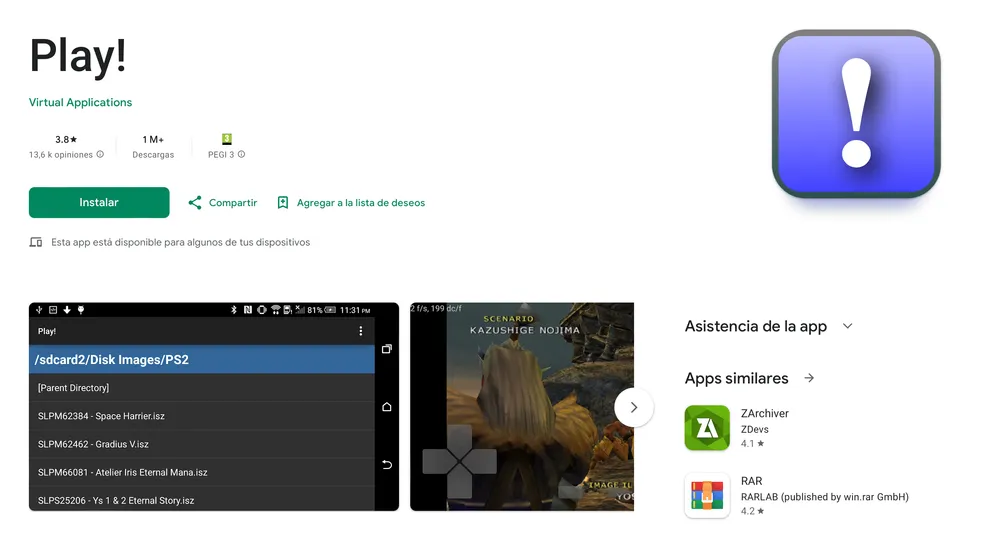View the 3.8 star rating reviews
This screenshot has height=534, width=1000.
pyautogui.click(x=66, y=140)
